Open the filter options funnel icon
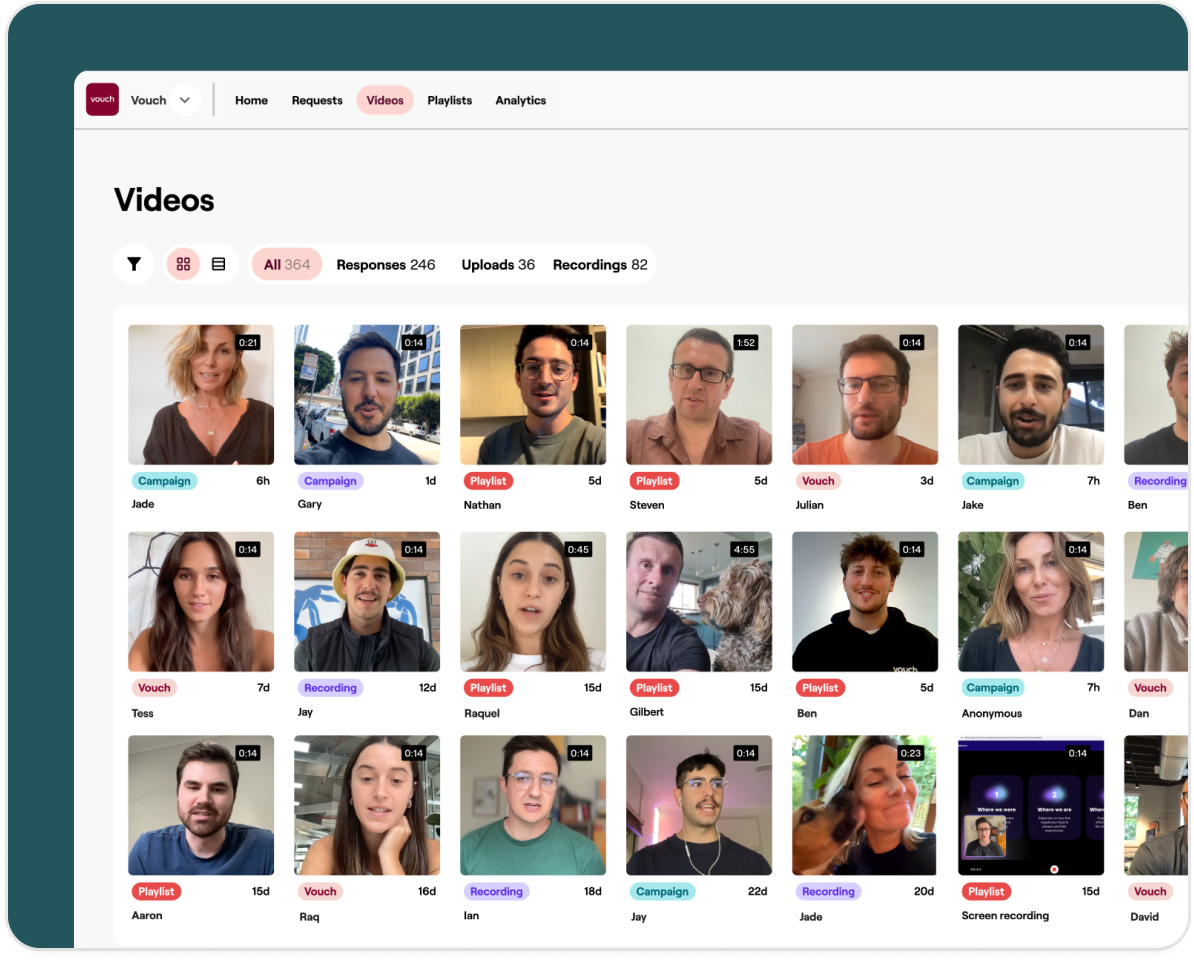This screenshot has height=967, width=1194. 133,264
